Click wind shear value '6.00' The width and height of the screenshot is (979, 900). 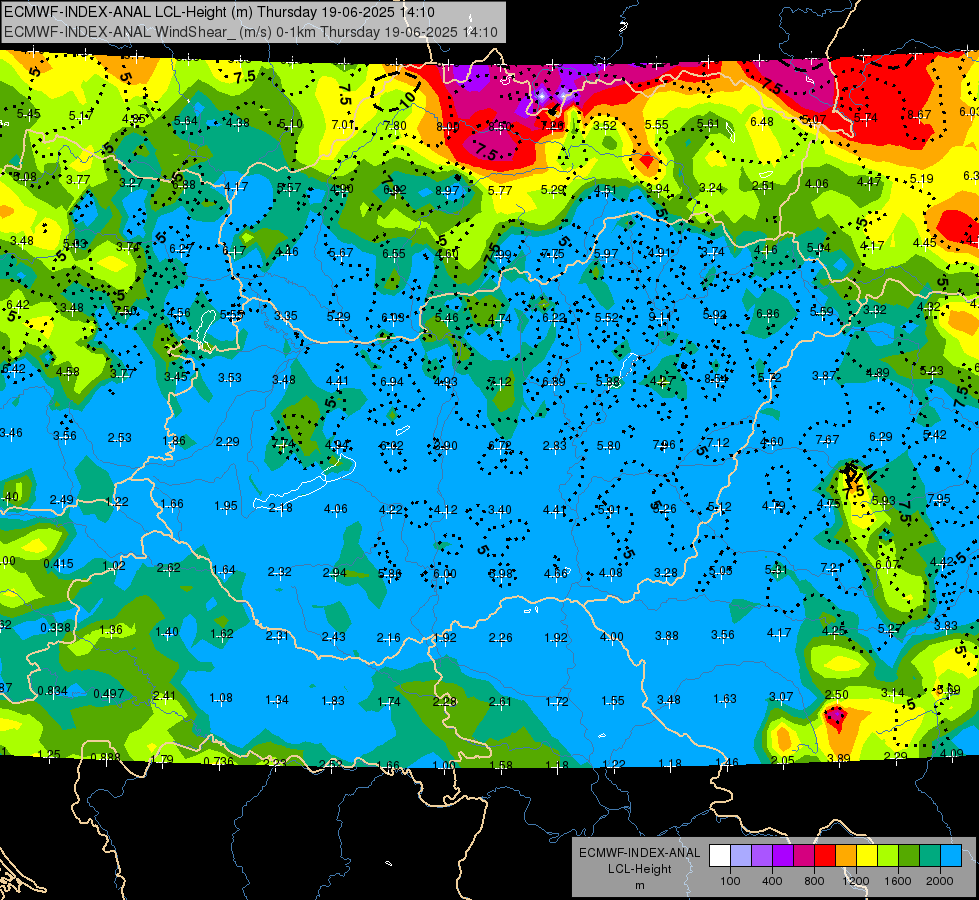pos(445,573)
